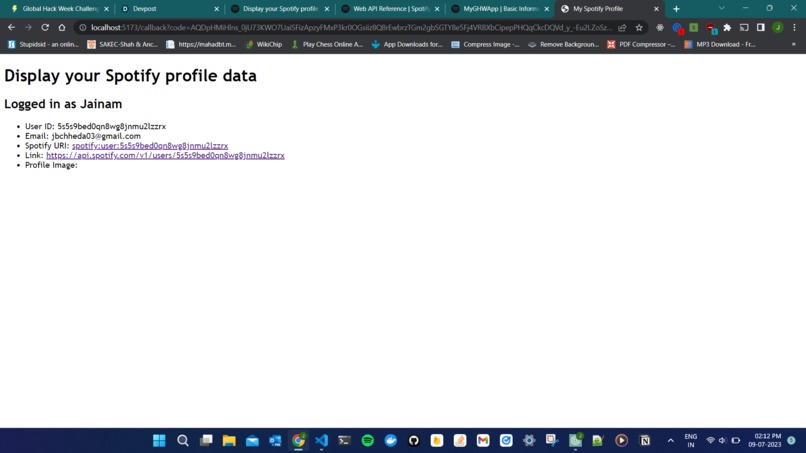Open the Remove Background bookmark

tap(563, 44)
